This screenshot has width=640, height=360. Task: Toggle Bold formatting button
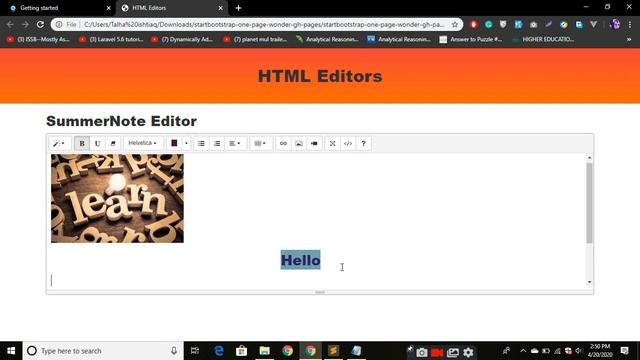tap(82, 143)
